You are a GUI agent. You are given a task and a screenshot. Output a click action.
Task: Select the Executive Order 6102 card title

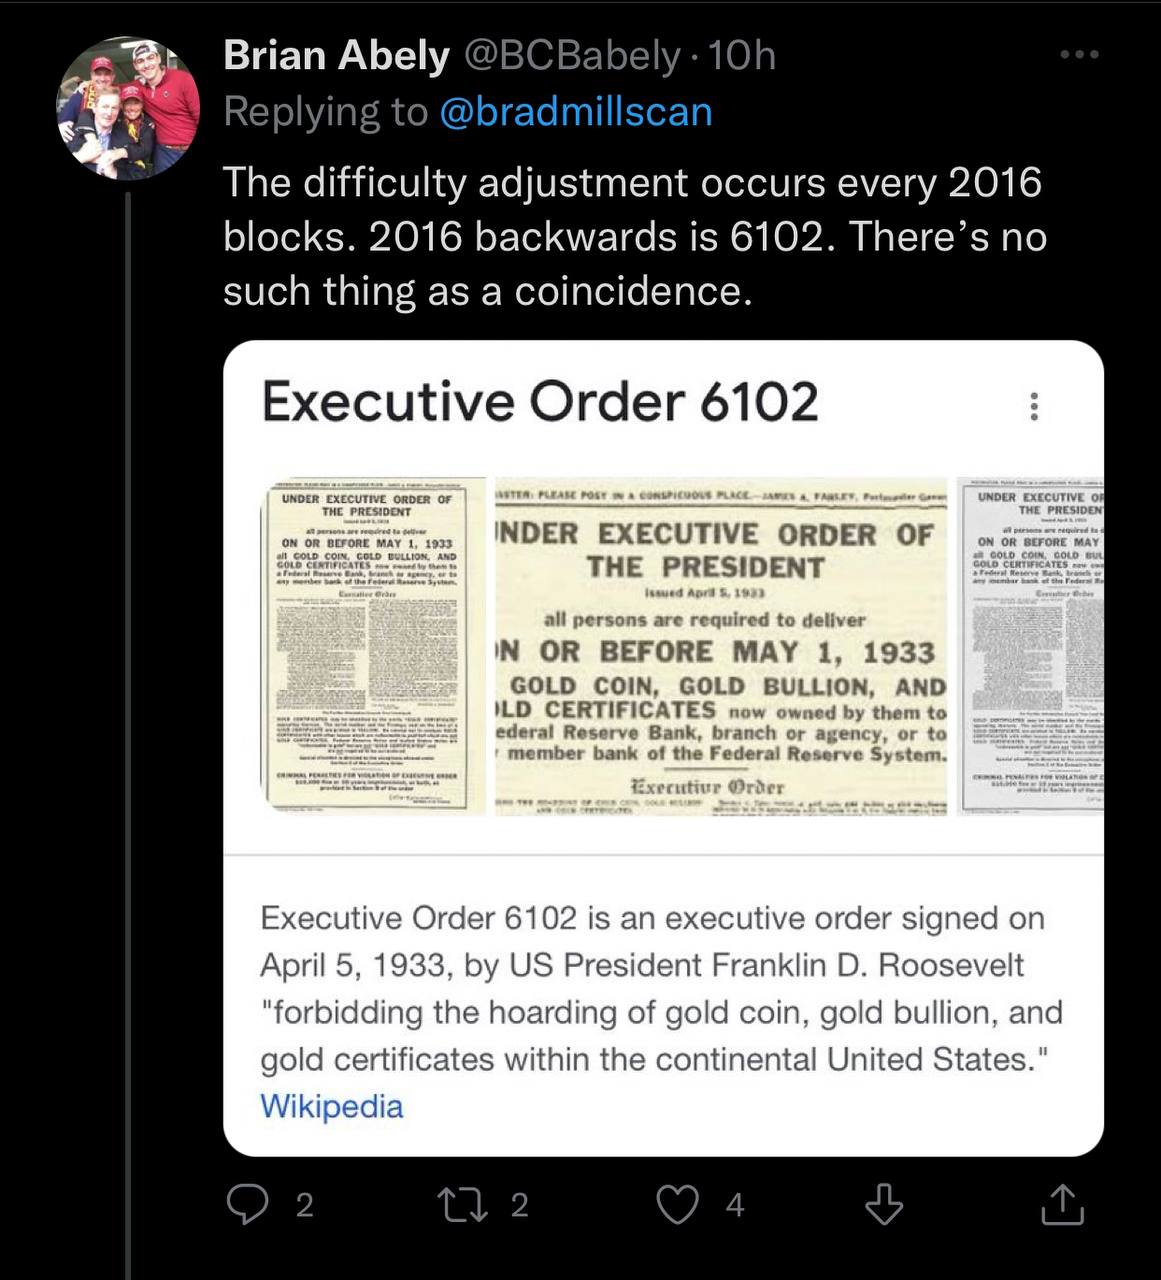[540, 402]
